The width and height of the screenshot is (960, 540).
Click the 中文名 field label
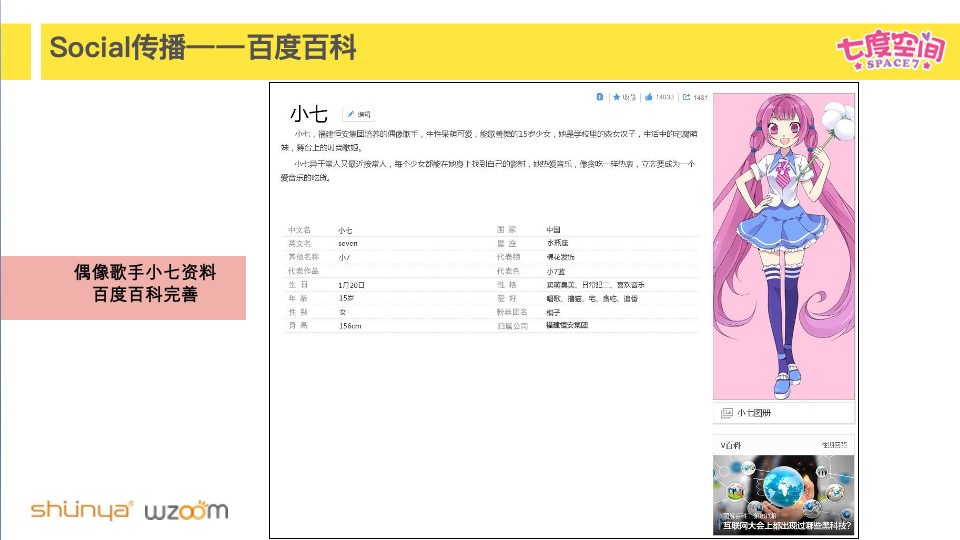(299, 230)
